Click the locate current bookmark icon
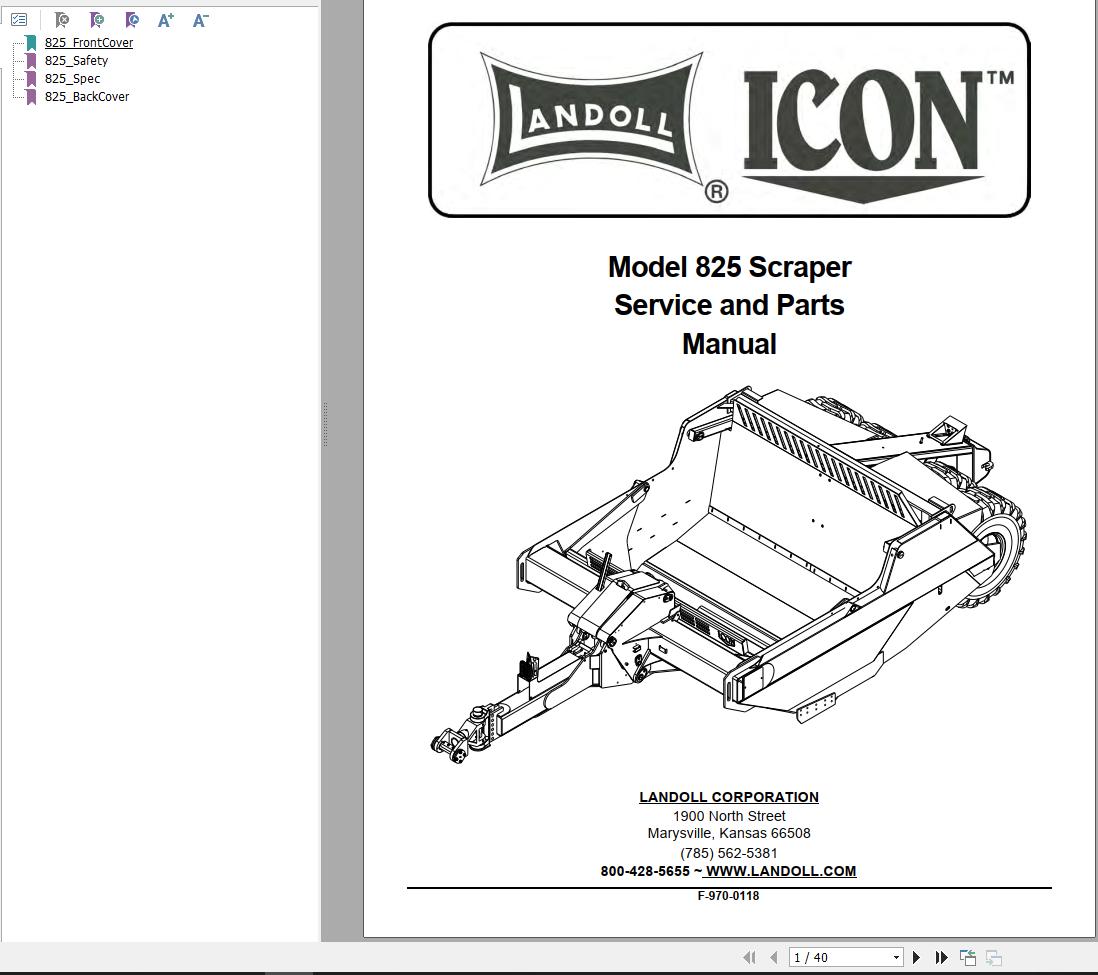 [x=132, y=19]
